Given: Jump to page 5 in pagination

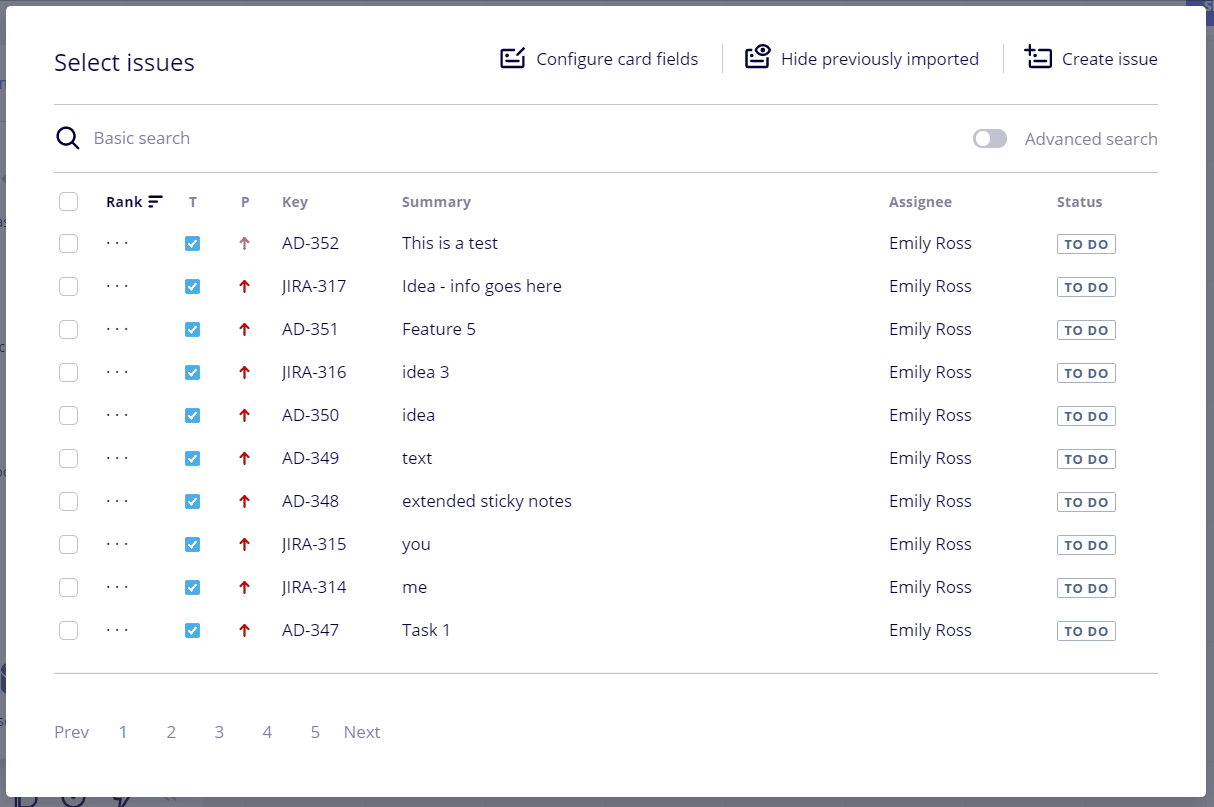Looking at the screenshot, I should (x=315, y=732).
